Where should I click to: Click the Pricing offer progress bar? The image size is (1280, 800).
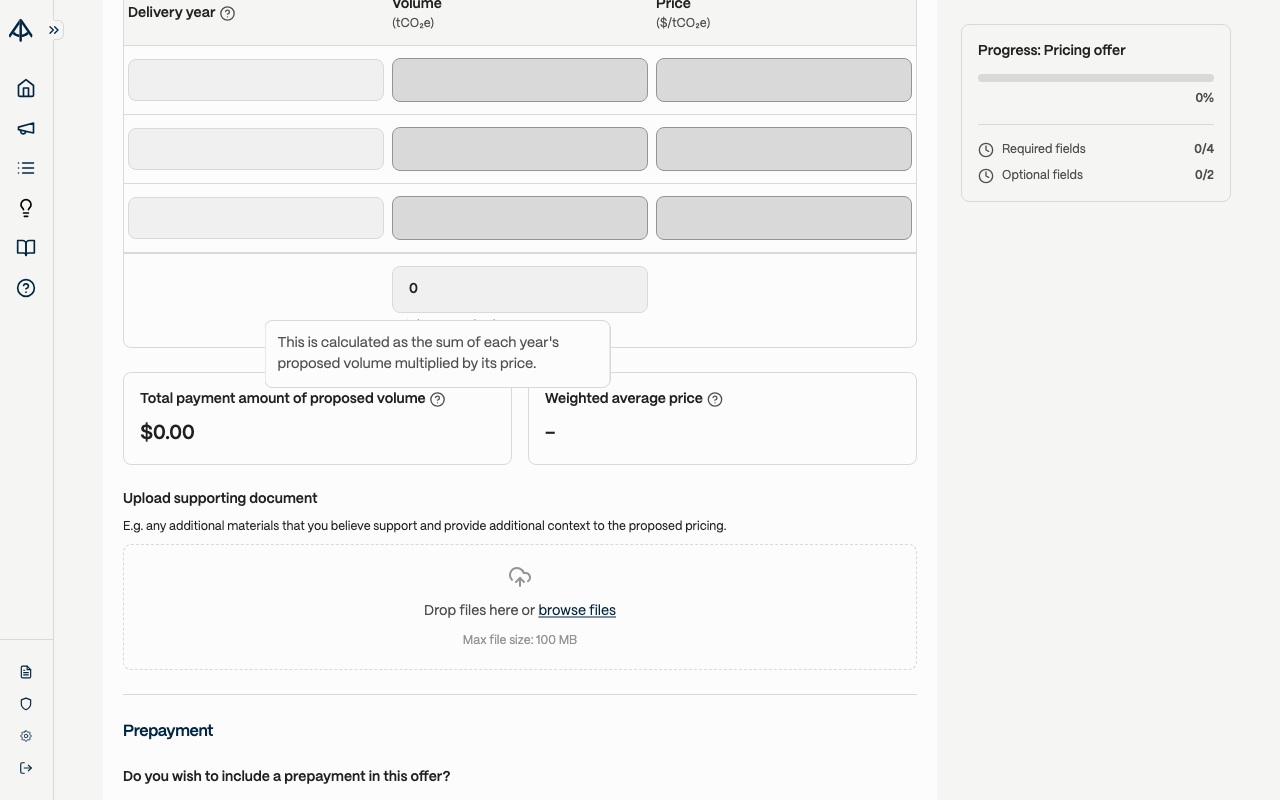point(1096,77)
